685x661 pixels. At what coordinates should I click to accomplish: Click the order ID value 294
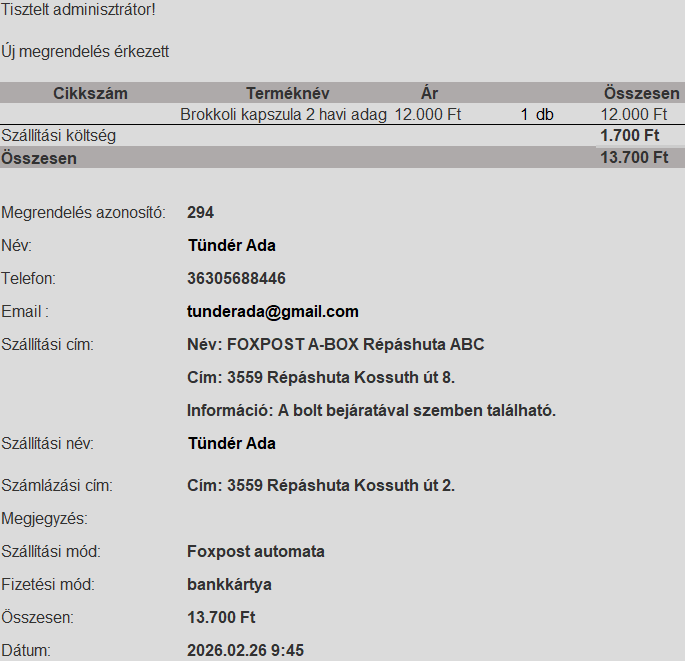[200, 213]
